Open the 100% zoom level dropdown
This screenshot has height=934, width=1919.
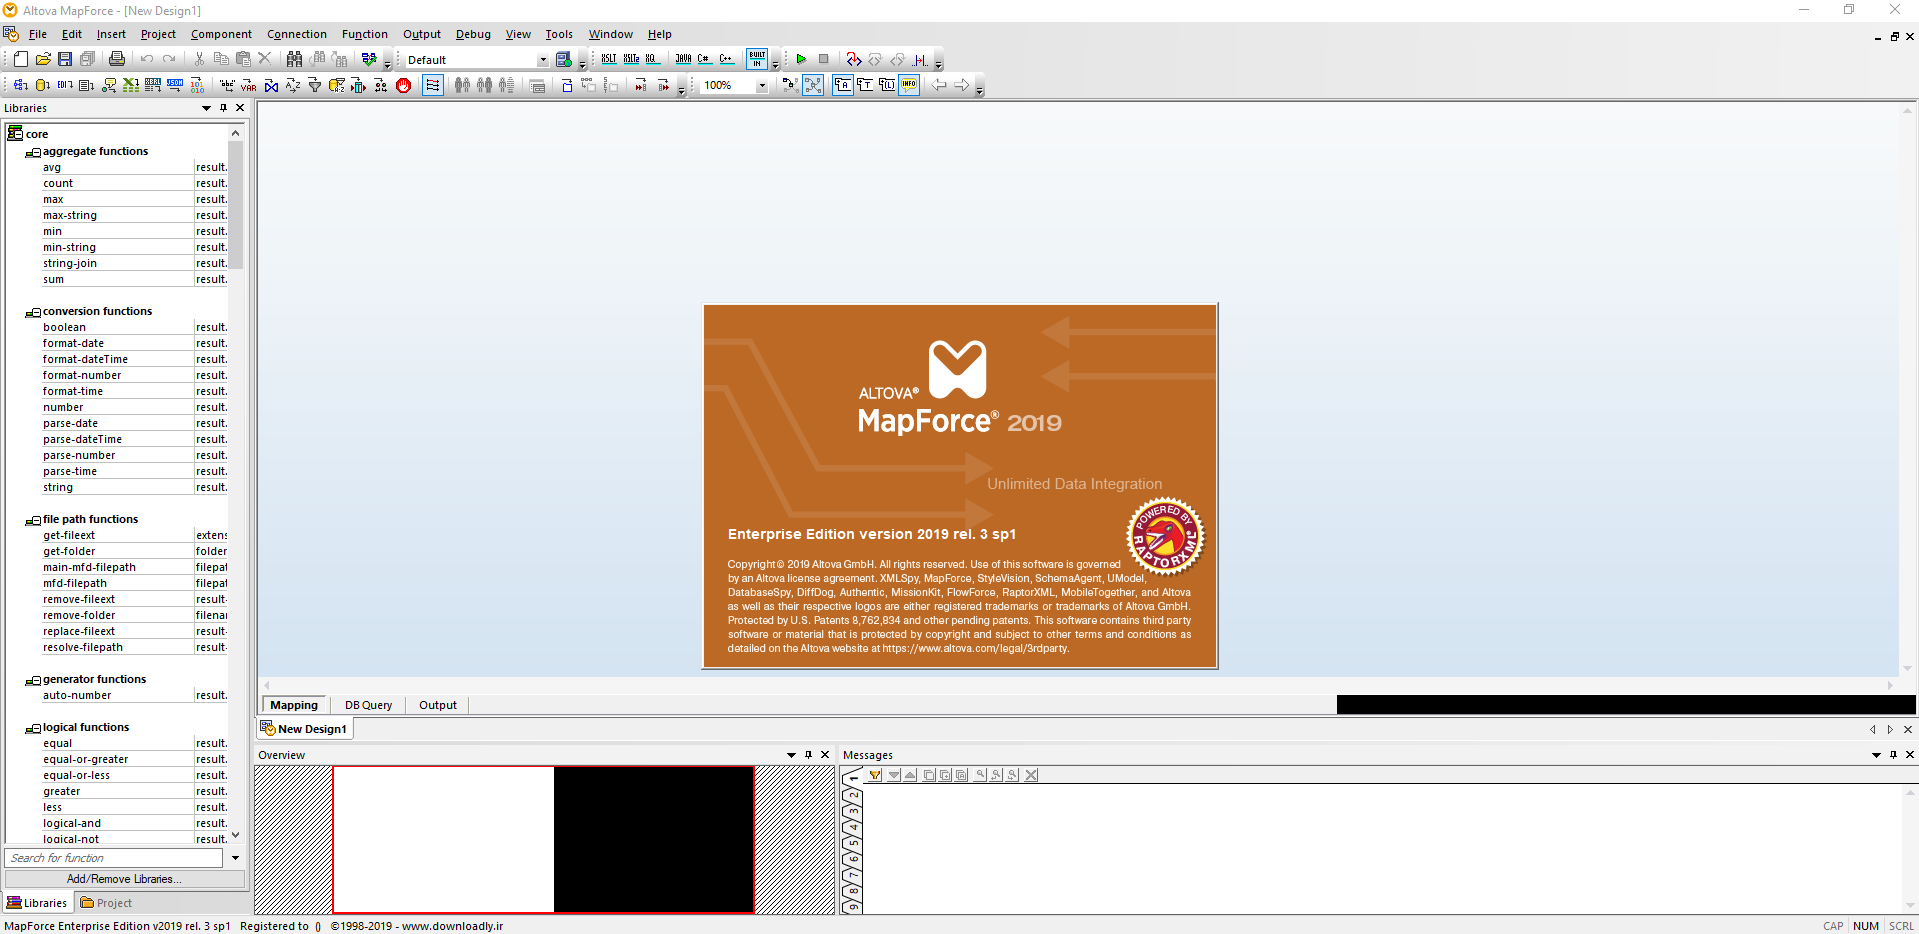[x=762, y=85]
